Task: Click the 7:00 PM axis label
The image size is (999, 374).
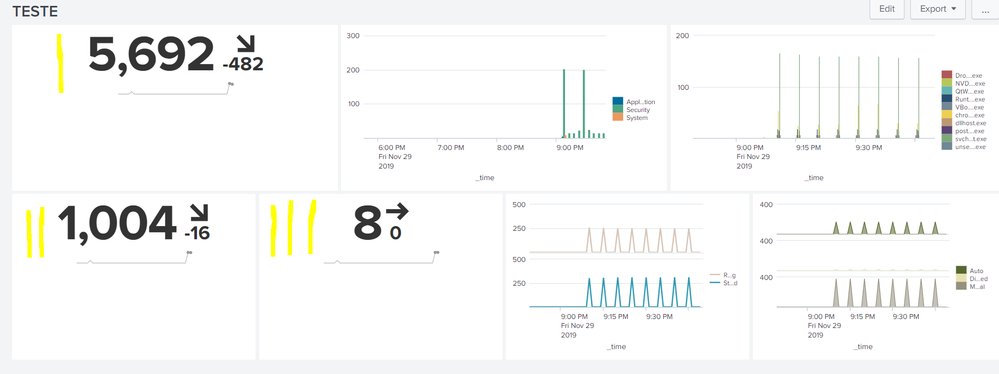Action: pyautogui.click(x=450, y=147)
